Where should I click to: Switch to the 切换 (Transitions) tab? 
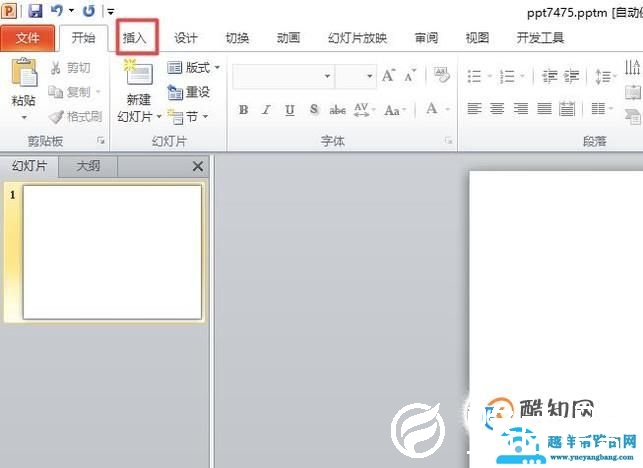[237, 38]
